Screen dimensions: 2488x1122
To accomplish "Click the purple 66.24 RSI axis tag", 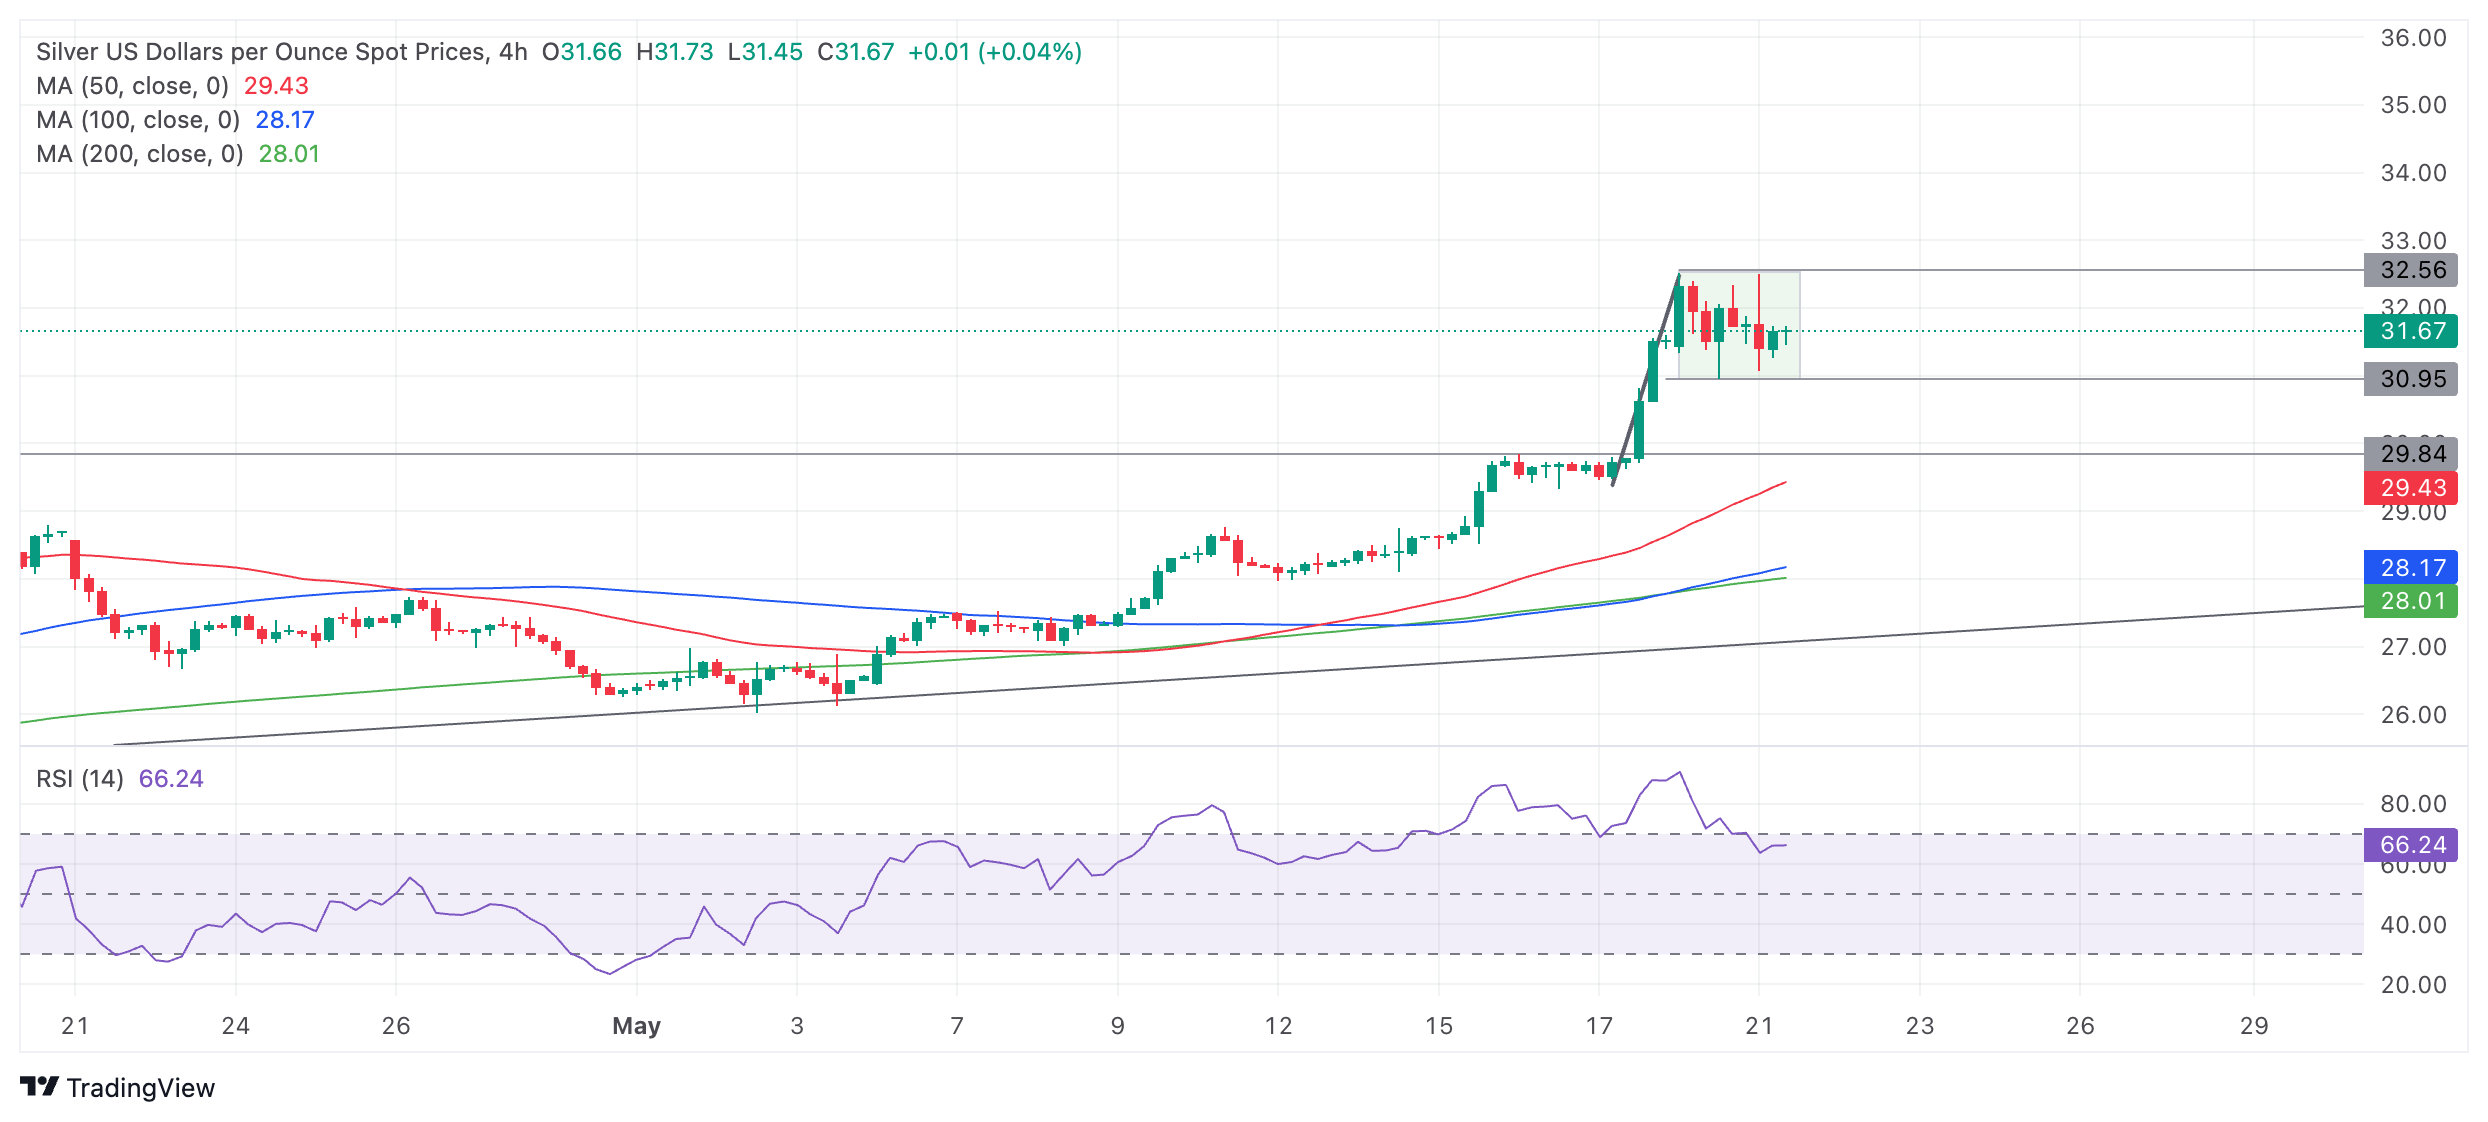I will click(2411, 845).
